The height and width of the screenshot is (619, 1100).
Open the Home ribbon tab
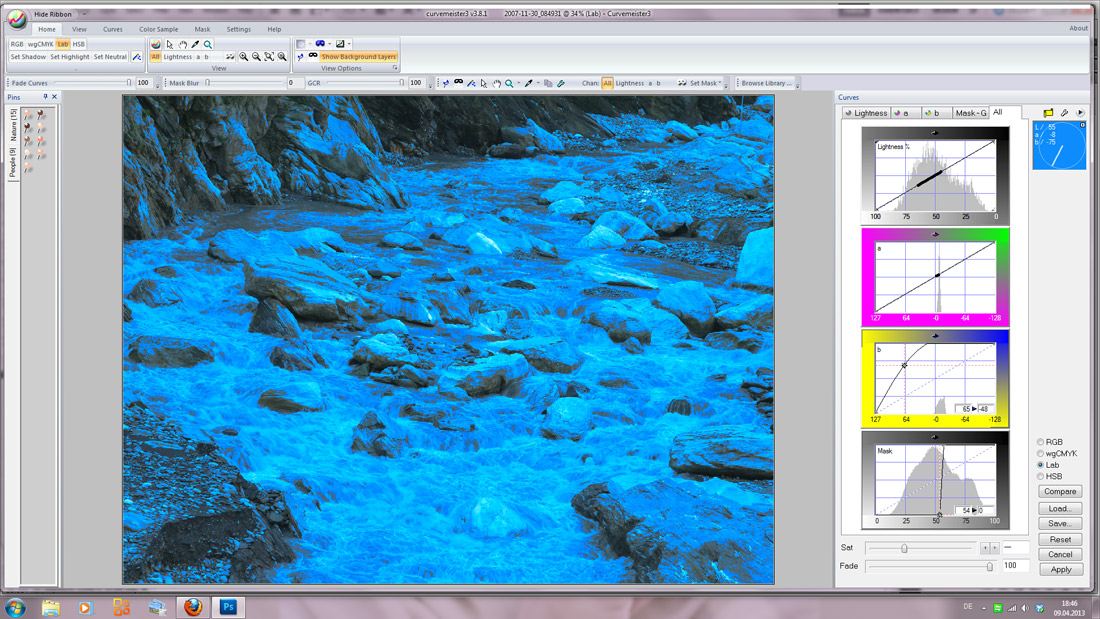[x=47, y=29]
